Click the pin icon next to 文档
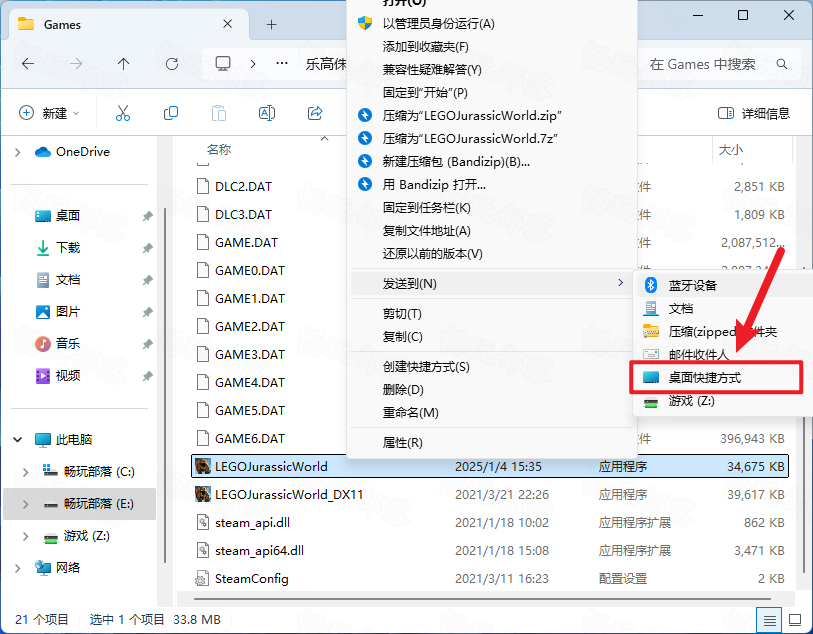The height and width of the screenshot is (634, 813). pyautogui.click(x=148, y=280)
